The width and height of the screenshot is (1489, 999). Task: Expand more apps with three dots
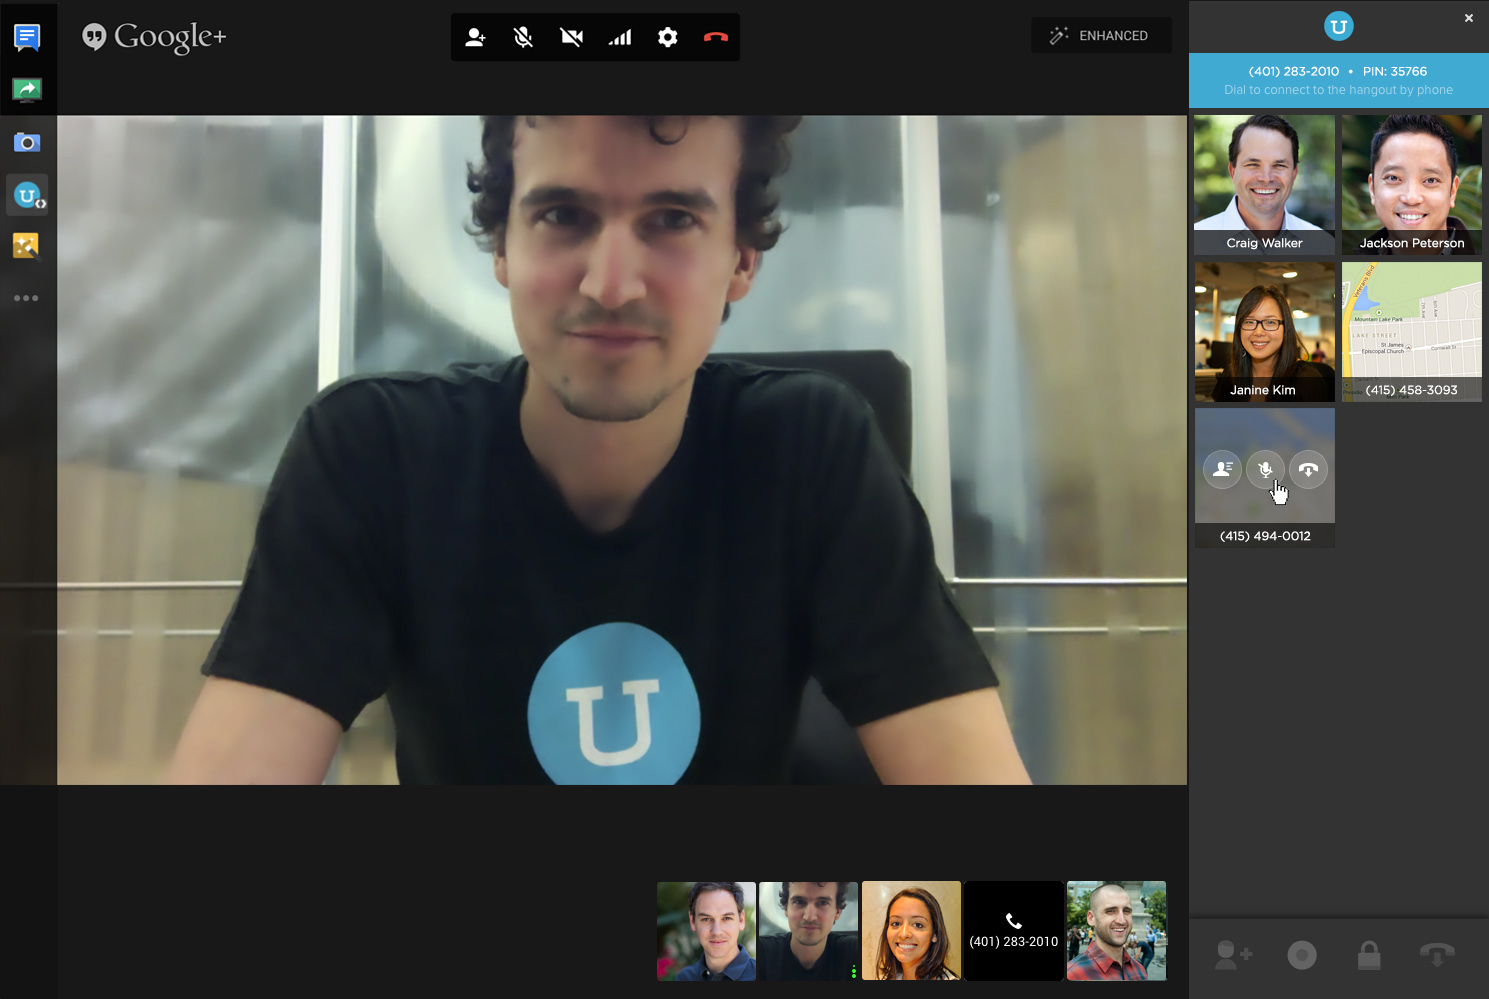(x=26, y=298)
